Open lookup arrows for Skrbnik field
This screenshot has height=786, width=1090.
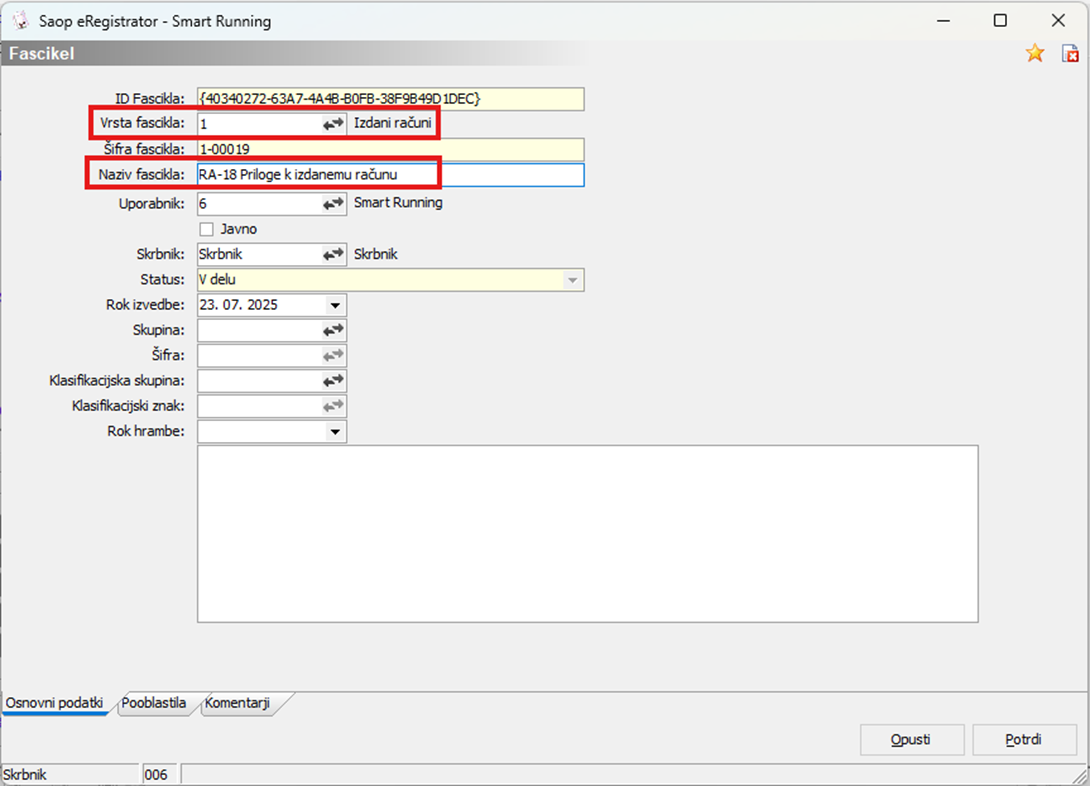334,254
